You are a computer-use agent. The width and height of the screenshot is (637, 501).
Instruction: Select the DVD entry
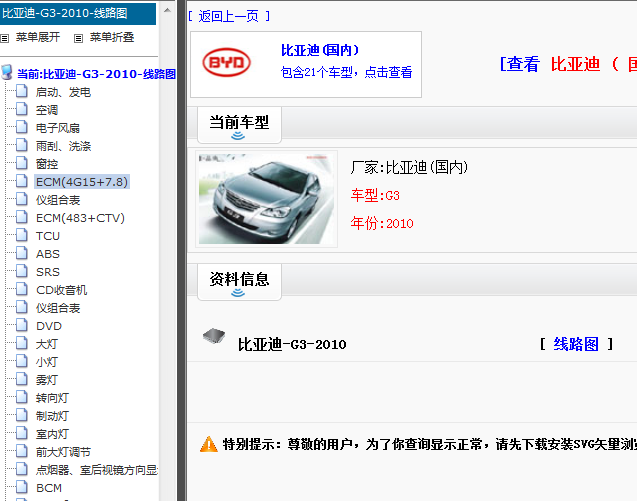pyautogui.click(x=49, y=326)
